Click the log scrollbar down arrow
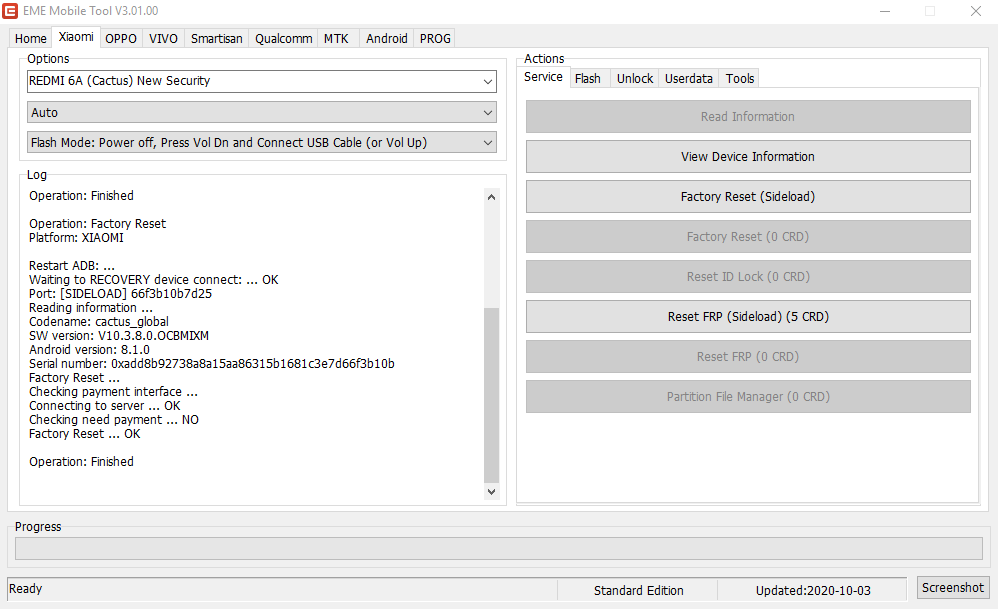This screenshot has height=609, width=998. pos(491,491)
